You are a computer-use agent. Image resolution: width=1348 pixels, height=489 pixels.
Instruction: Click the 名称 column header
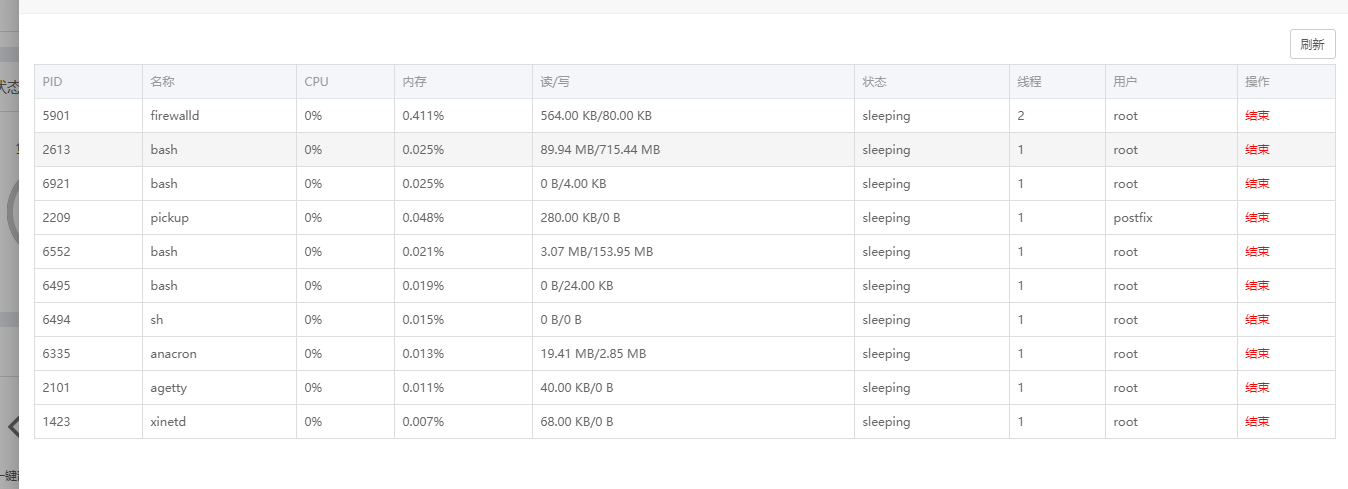tap(163, 82)
